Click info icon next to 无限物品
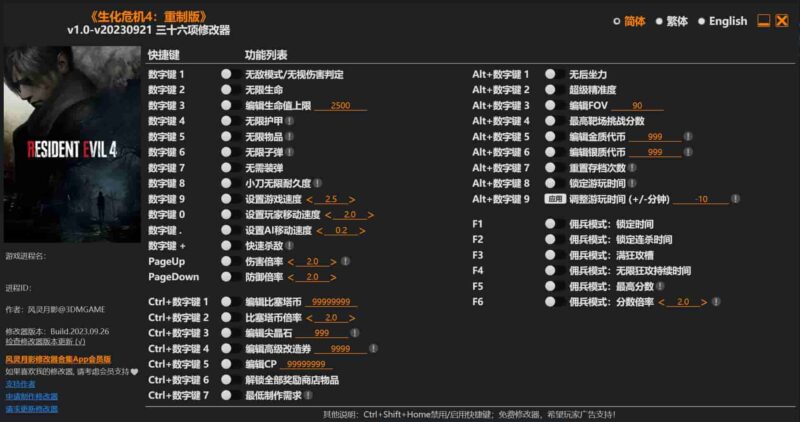 point(290,137)
